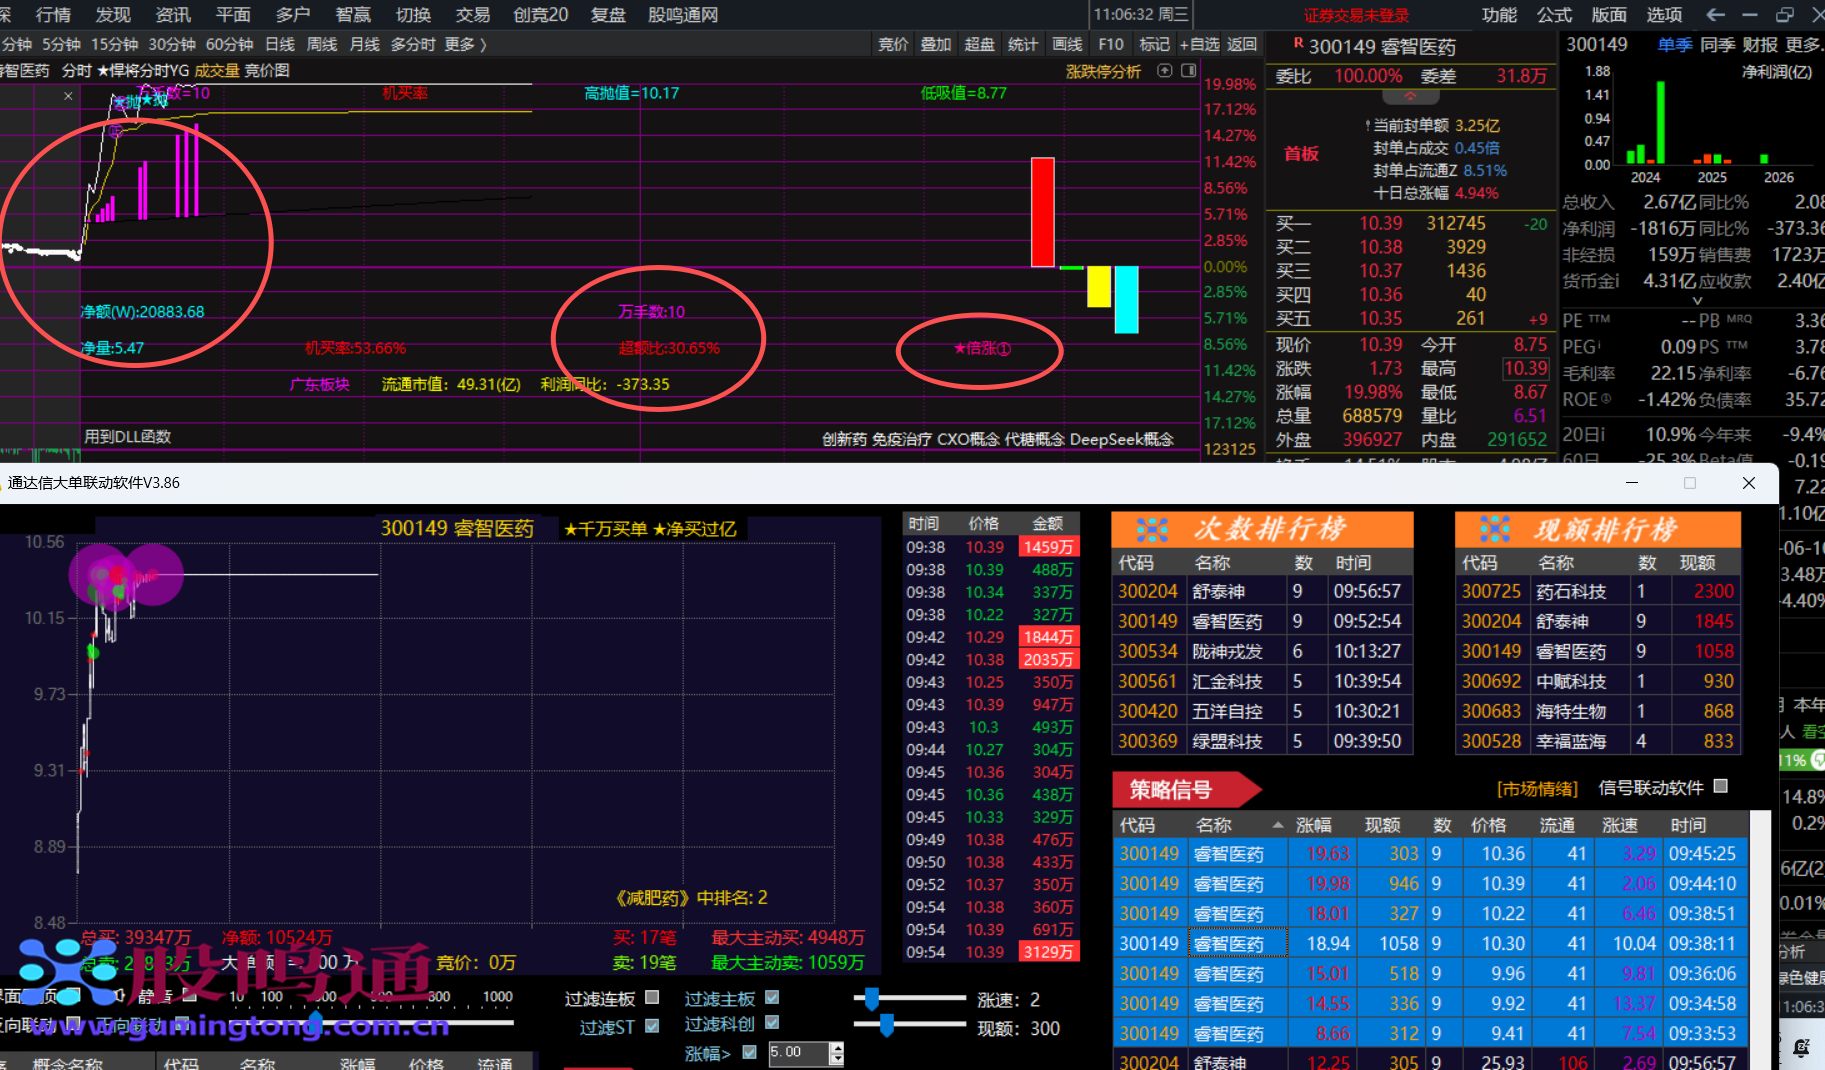This screenshot has width=1825, height=1070.
Task: Click the pop-out icon beside 涨跌停分析
Action: (1165, 71)
